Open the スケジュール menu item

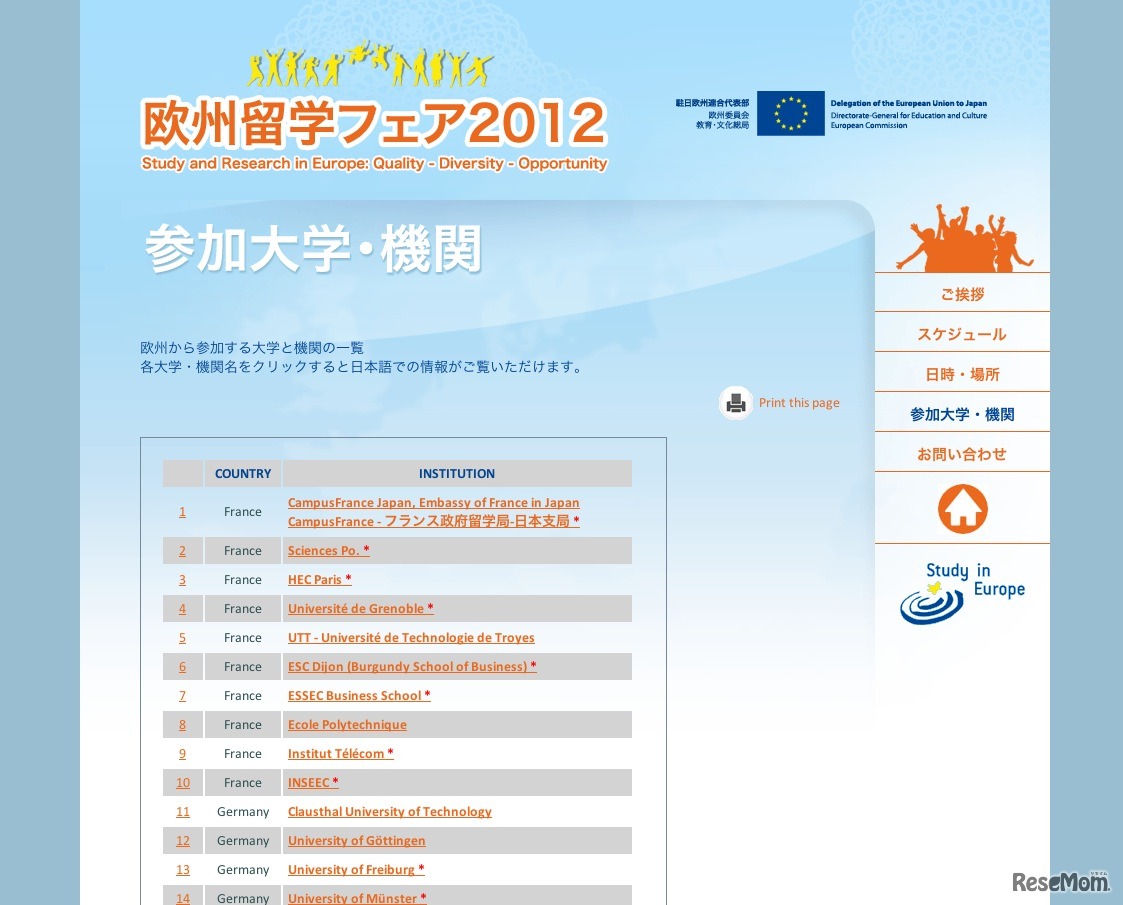[963, 334]
